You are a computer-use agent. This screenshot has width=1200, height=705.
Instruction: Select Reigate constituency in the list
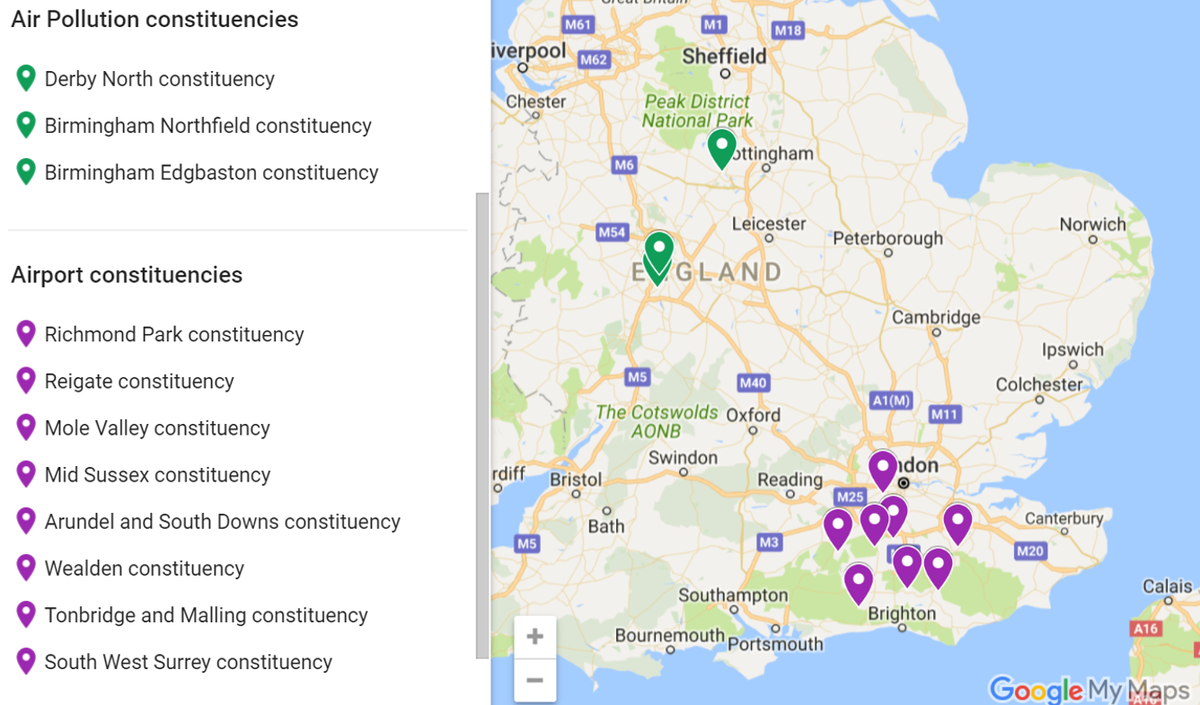pyautogui.click(x=139, y=381)
